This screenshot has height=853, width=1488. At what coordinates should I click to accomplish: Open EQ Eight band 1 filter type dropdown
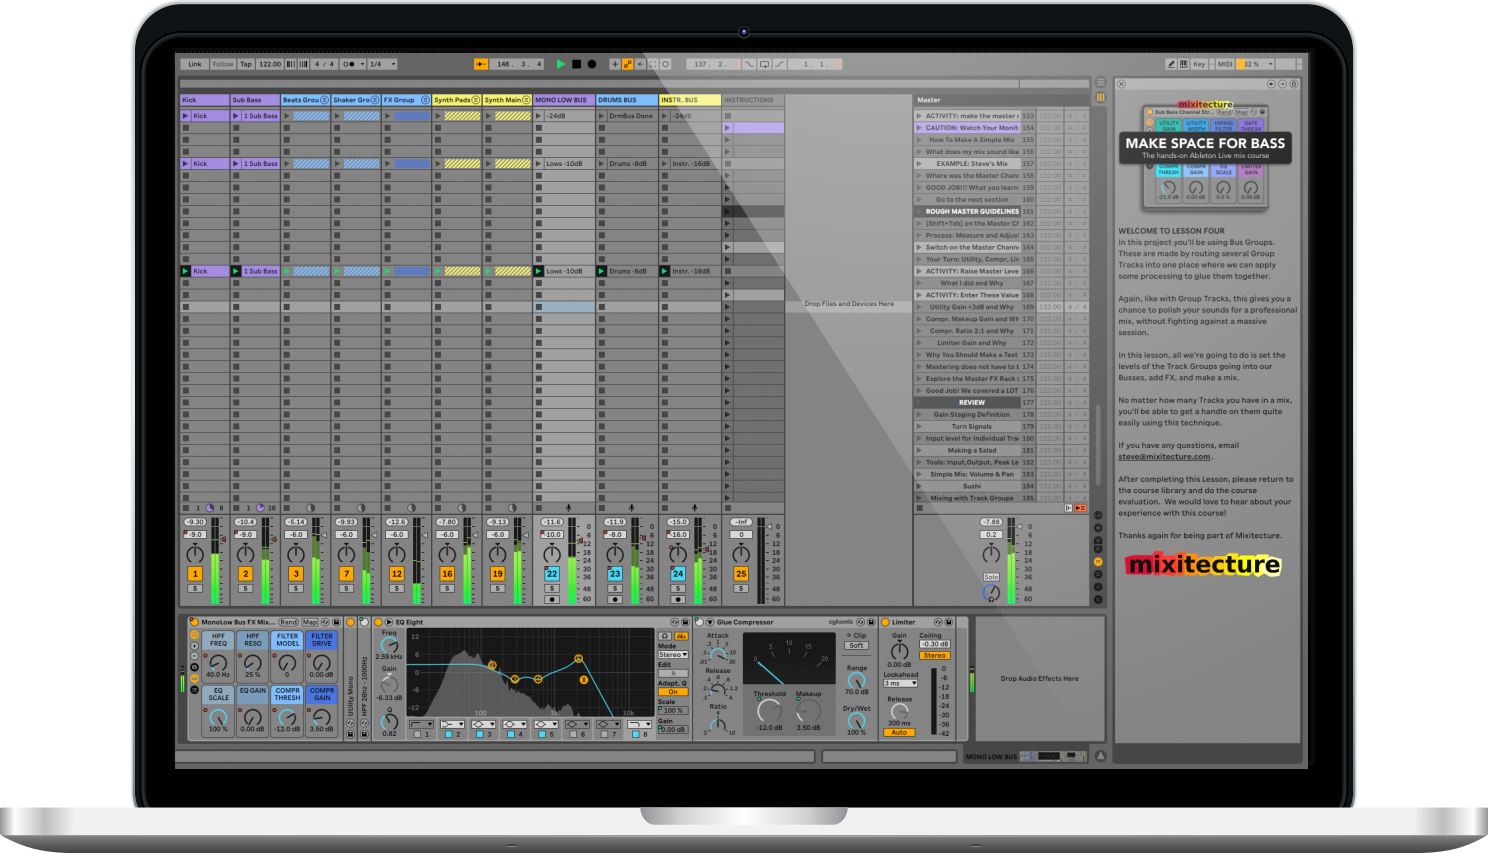(421, 724)
